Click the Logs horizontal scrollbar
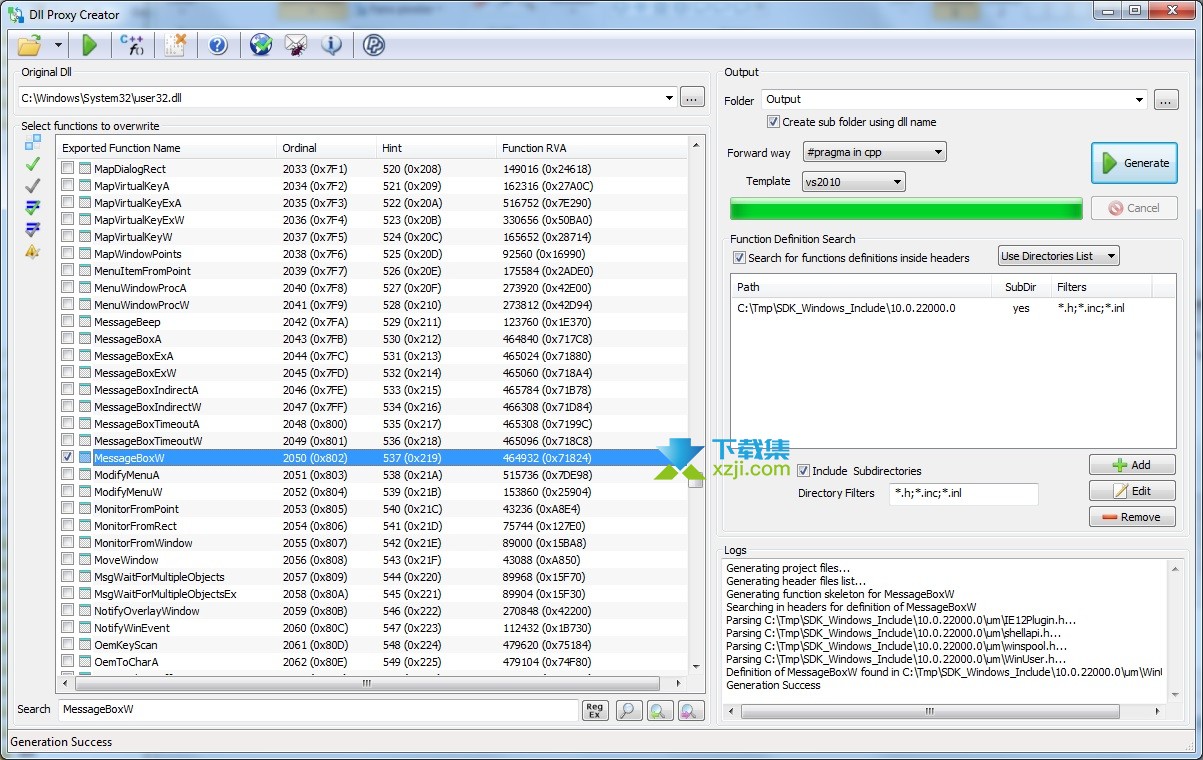Image resolution: width=1203 pixels, height=760 pixels. pyautogui.click(x=943, y=712)
